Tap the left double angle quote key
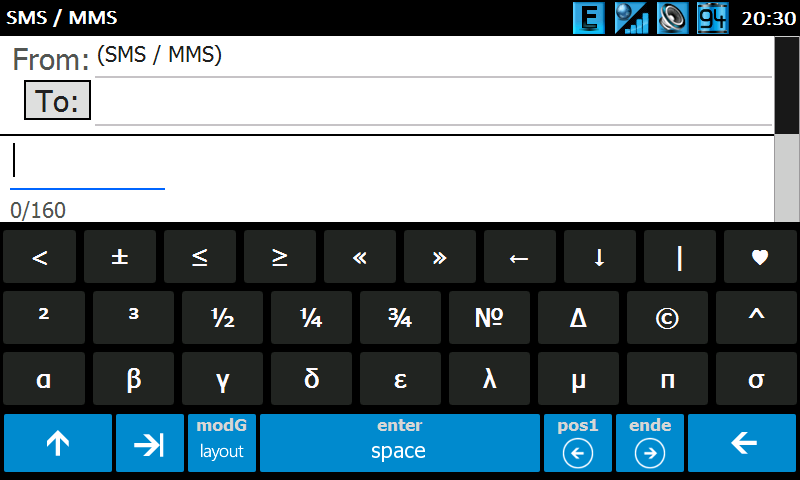 pyautogui.click(x=360, y=257)
